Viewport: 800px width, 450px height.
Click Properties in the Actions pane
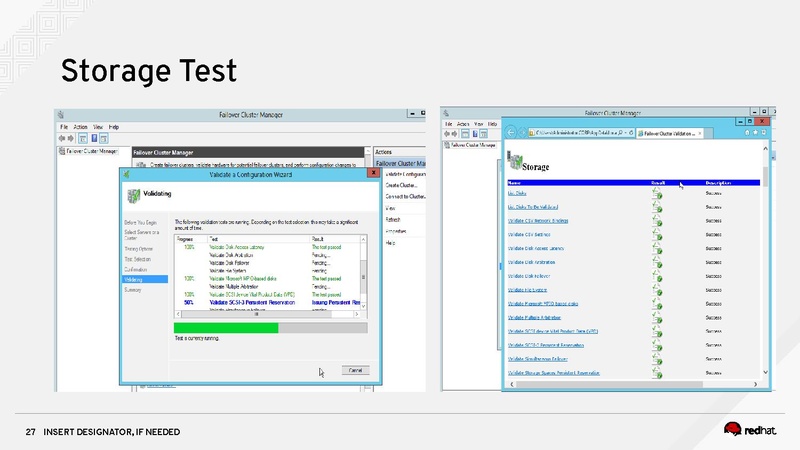click(395, 232)
